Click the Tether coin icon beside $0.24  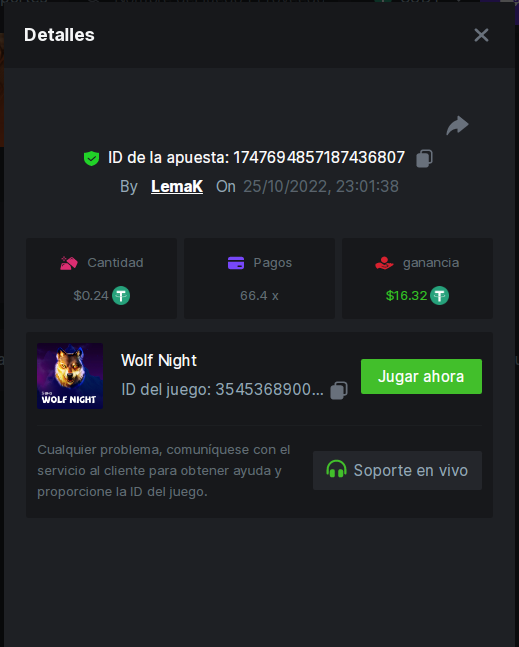(121, 295)
